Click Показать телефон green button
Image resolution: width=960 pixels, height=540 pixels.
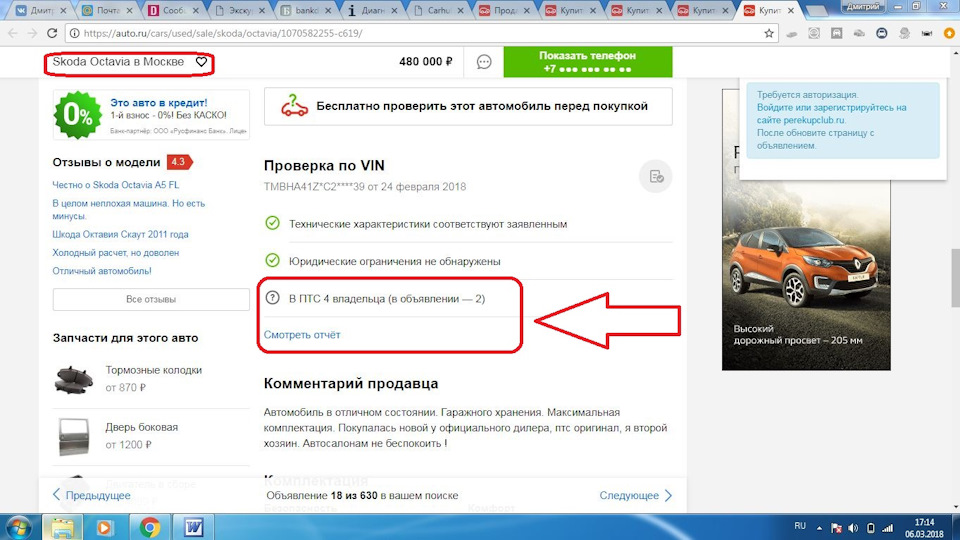coord(588,62)
